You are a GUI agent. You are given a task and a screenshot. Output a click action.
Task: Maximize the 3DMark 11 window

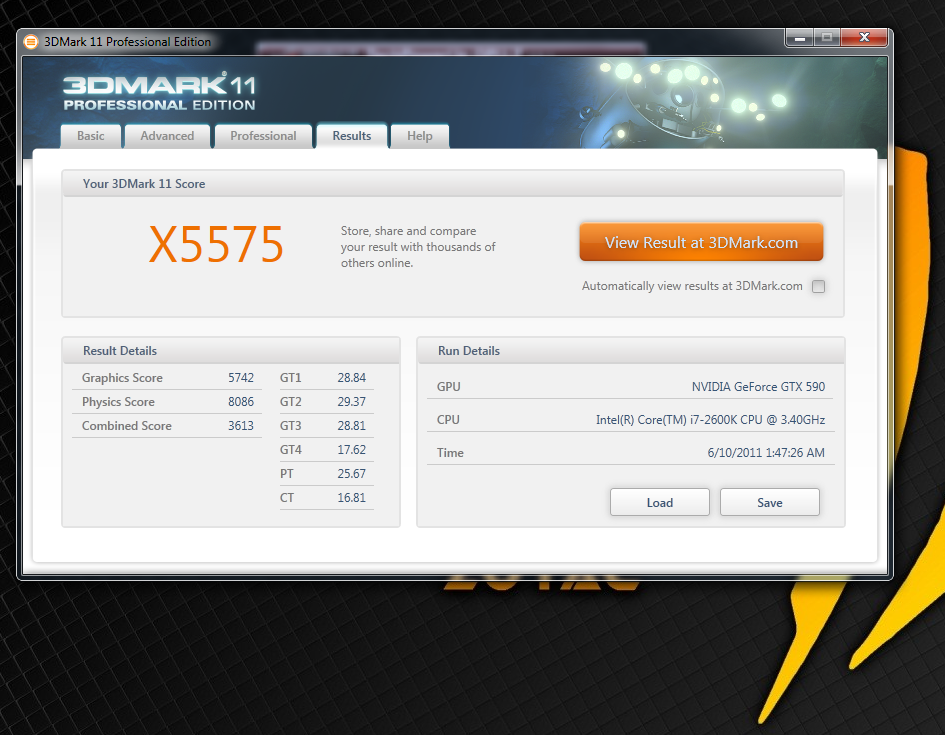pos(827,37)
